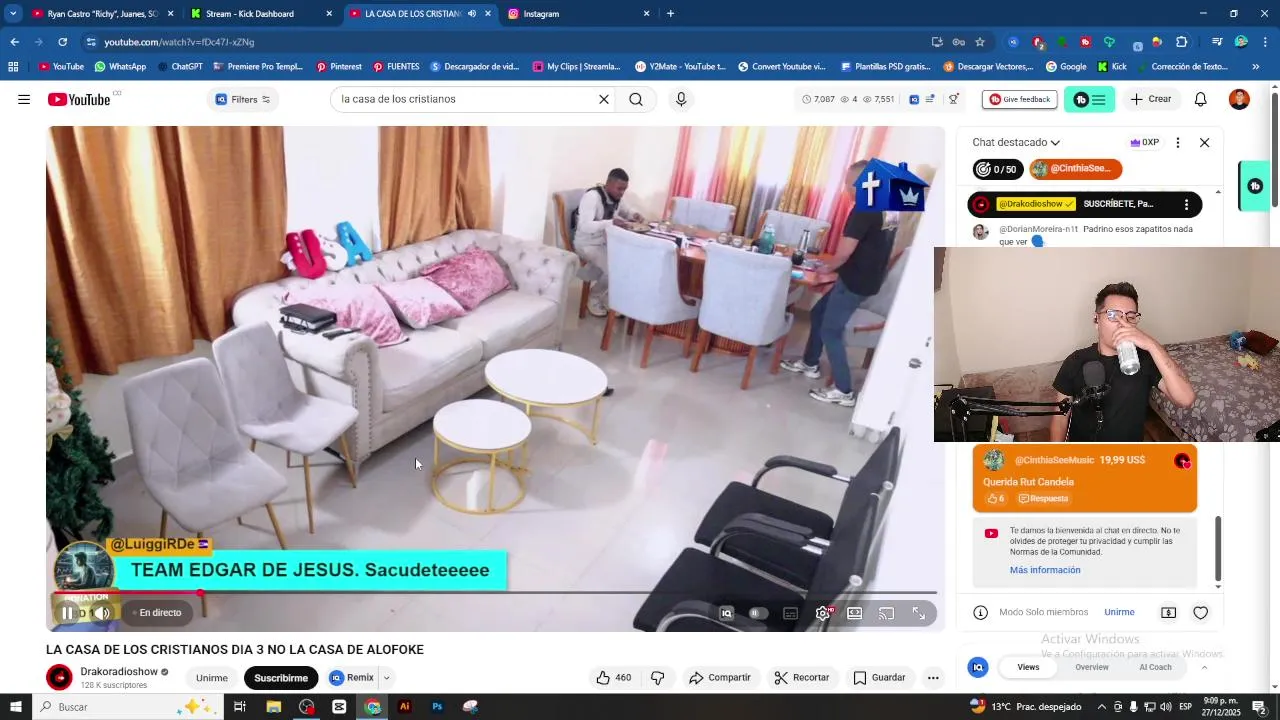Close the live chat panel
This screenshot has width=1280, height=720.
[1205, 142]
